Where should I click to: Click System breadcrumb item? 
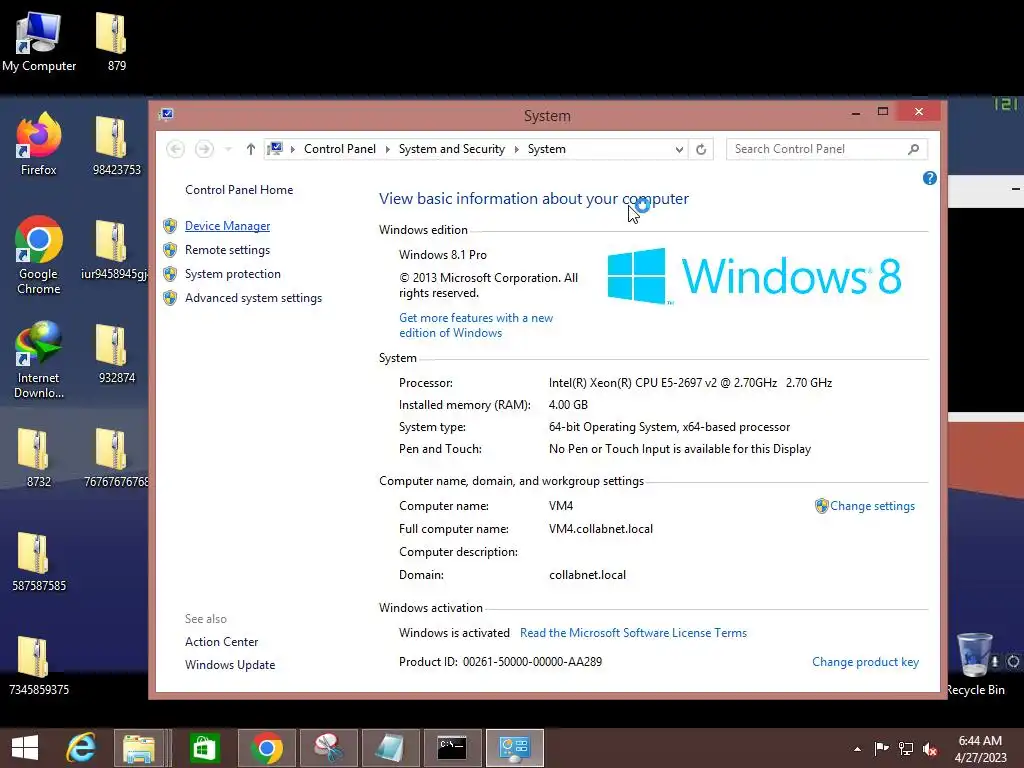[x=547, y=149]
